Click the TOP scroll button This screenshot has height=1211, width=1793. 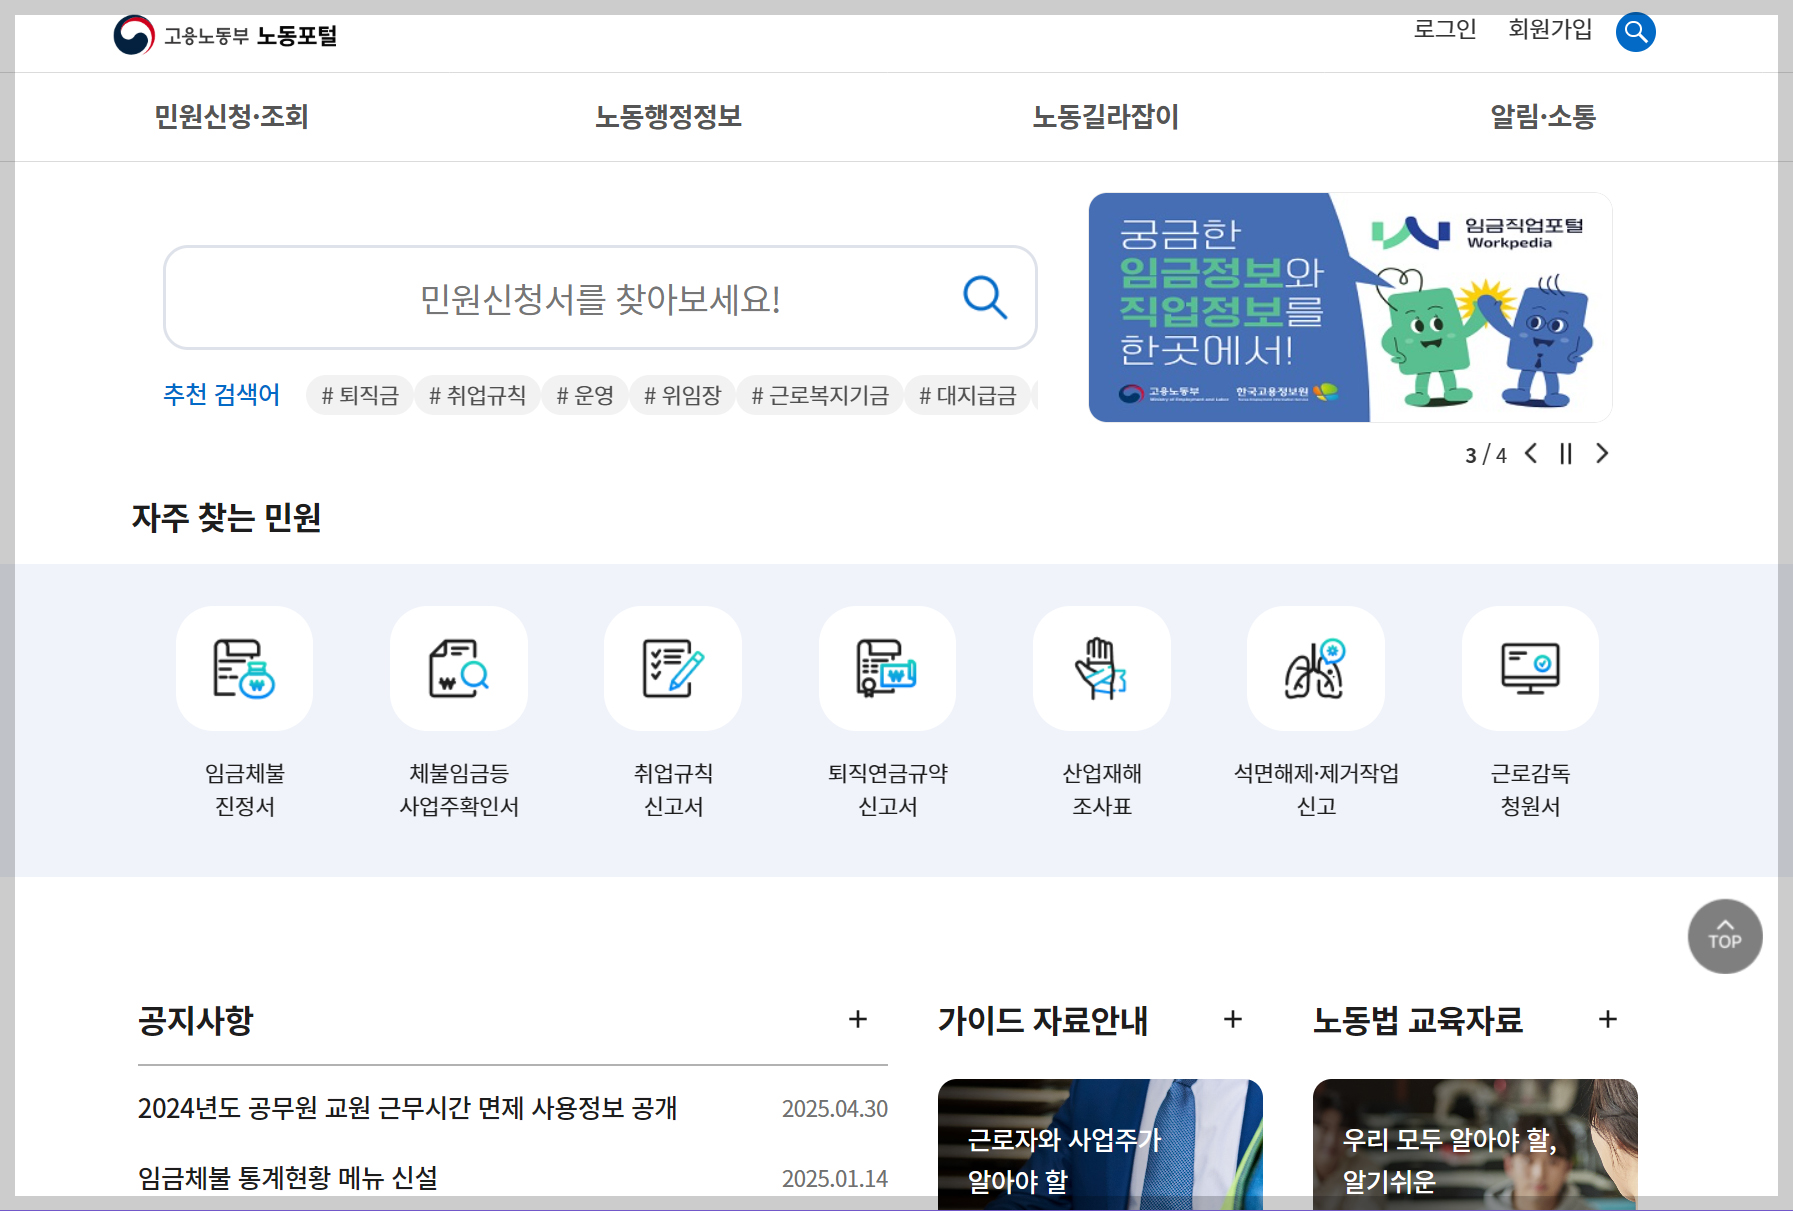1724,936
